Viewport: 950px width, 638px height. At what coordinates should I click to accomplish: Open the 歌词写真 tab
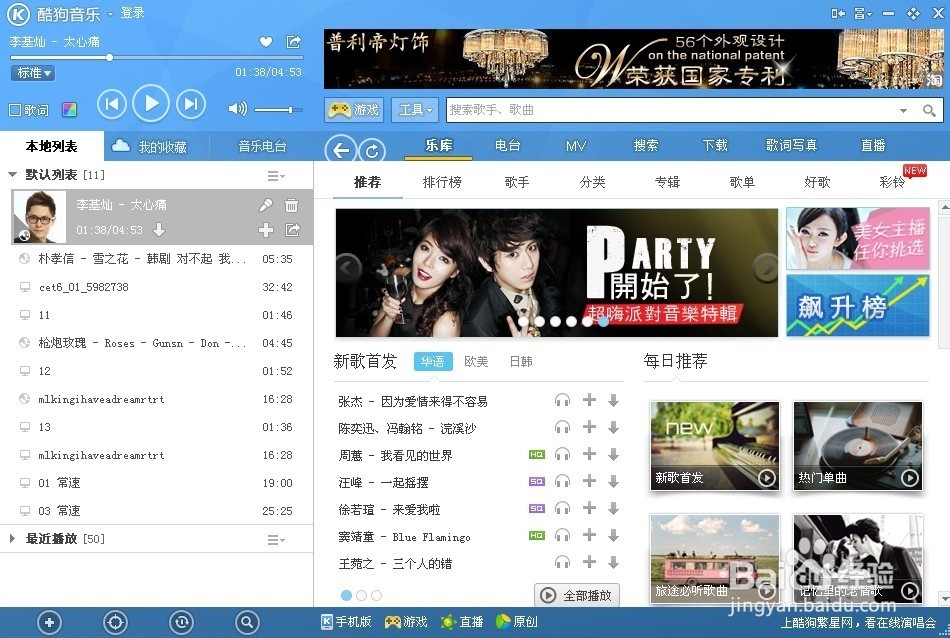(791, 145)
